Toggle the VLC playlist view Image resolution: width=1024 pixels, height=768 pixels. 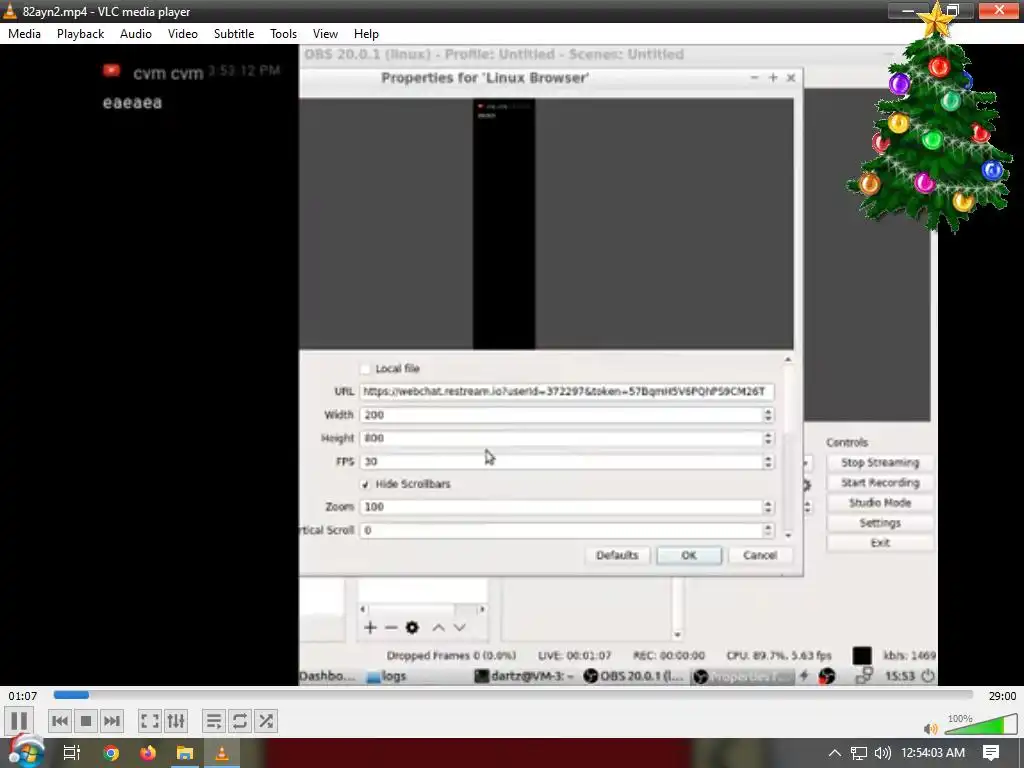214,721
